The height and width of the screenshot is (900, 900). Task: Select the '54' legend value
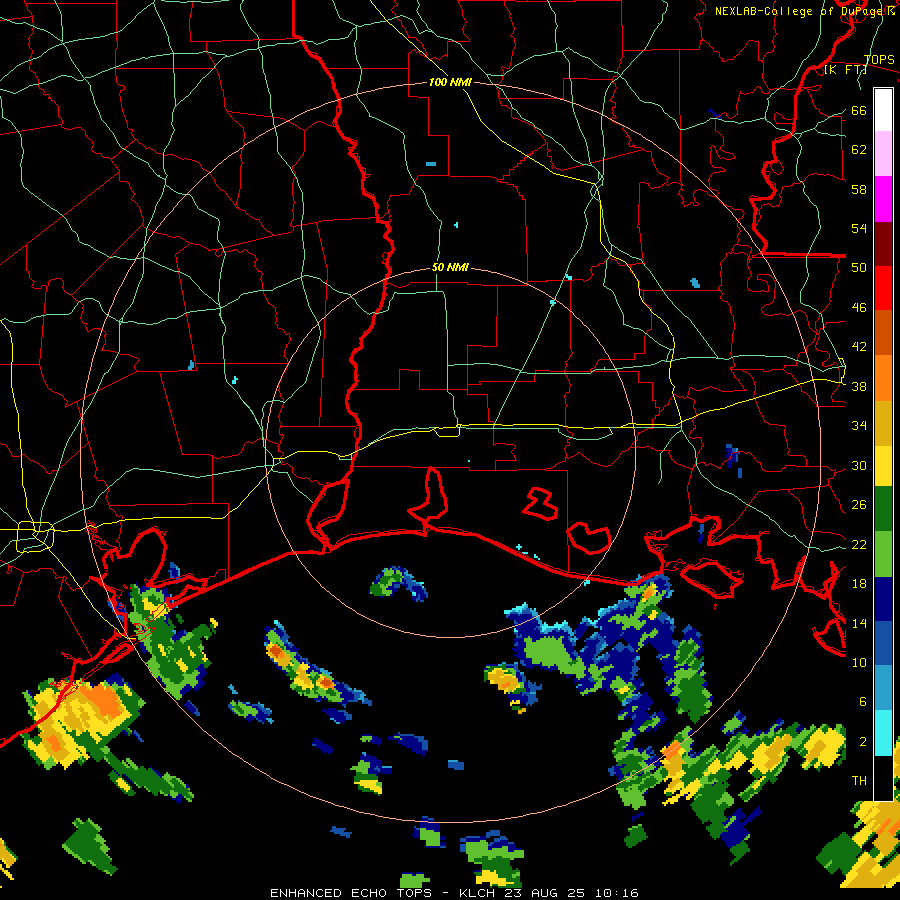(859, 228)
